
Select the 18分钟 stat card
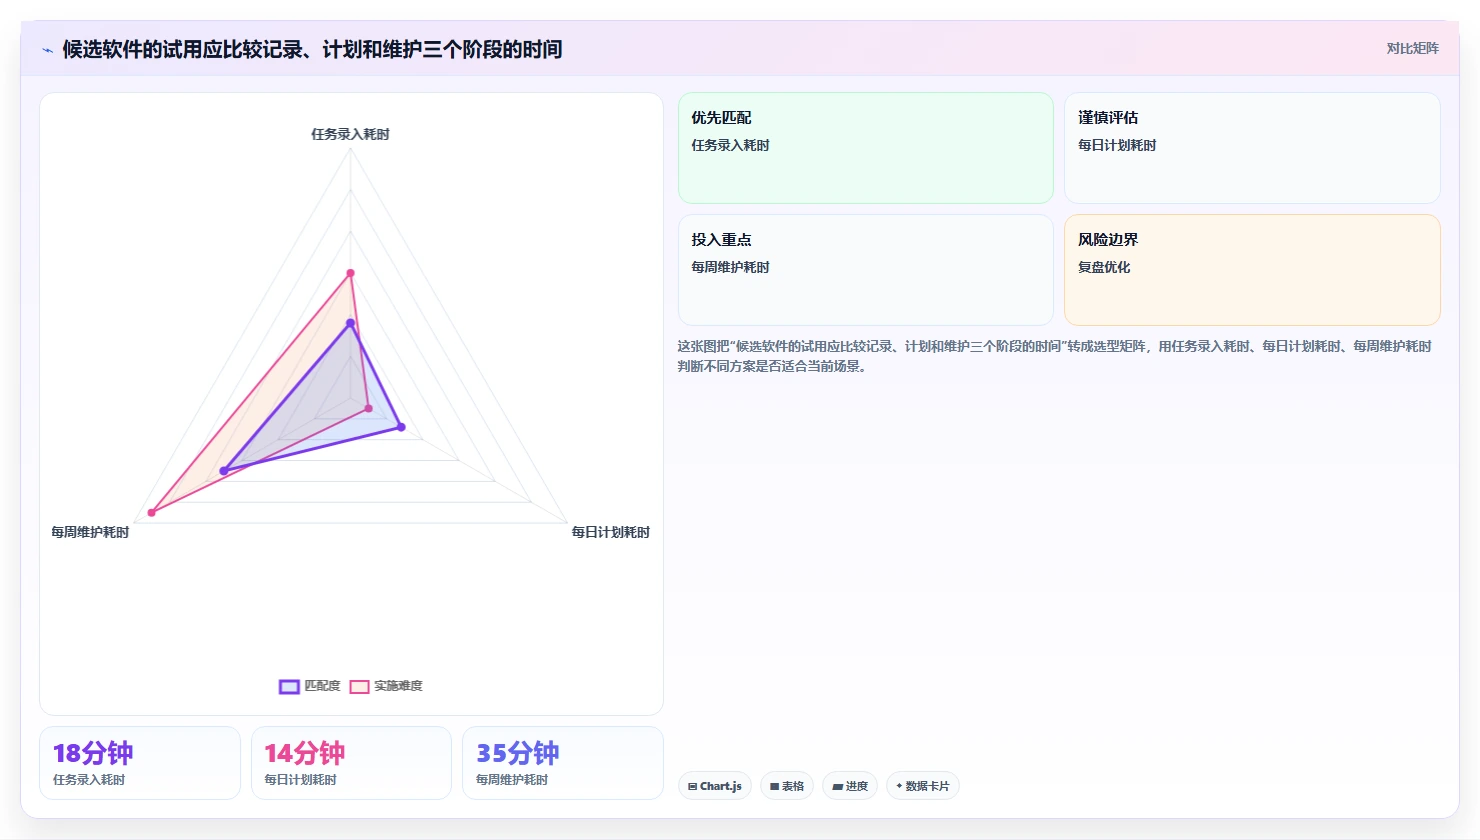[140, 763]
